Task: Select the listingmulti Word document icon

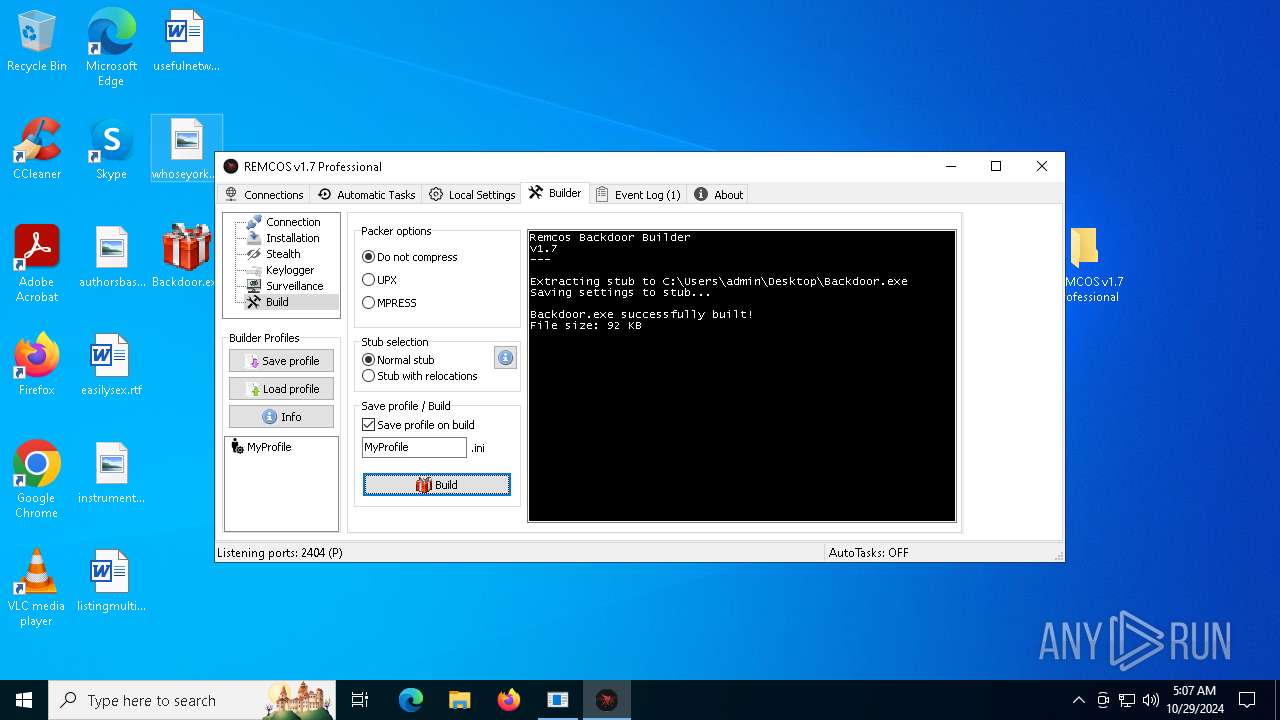Action: click(111, 582)
